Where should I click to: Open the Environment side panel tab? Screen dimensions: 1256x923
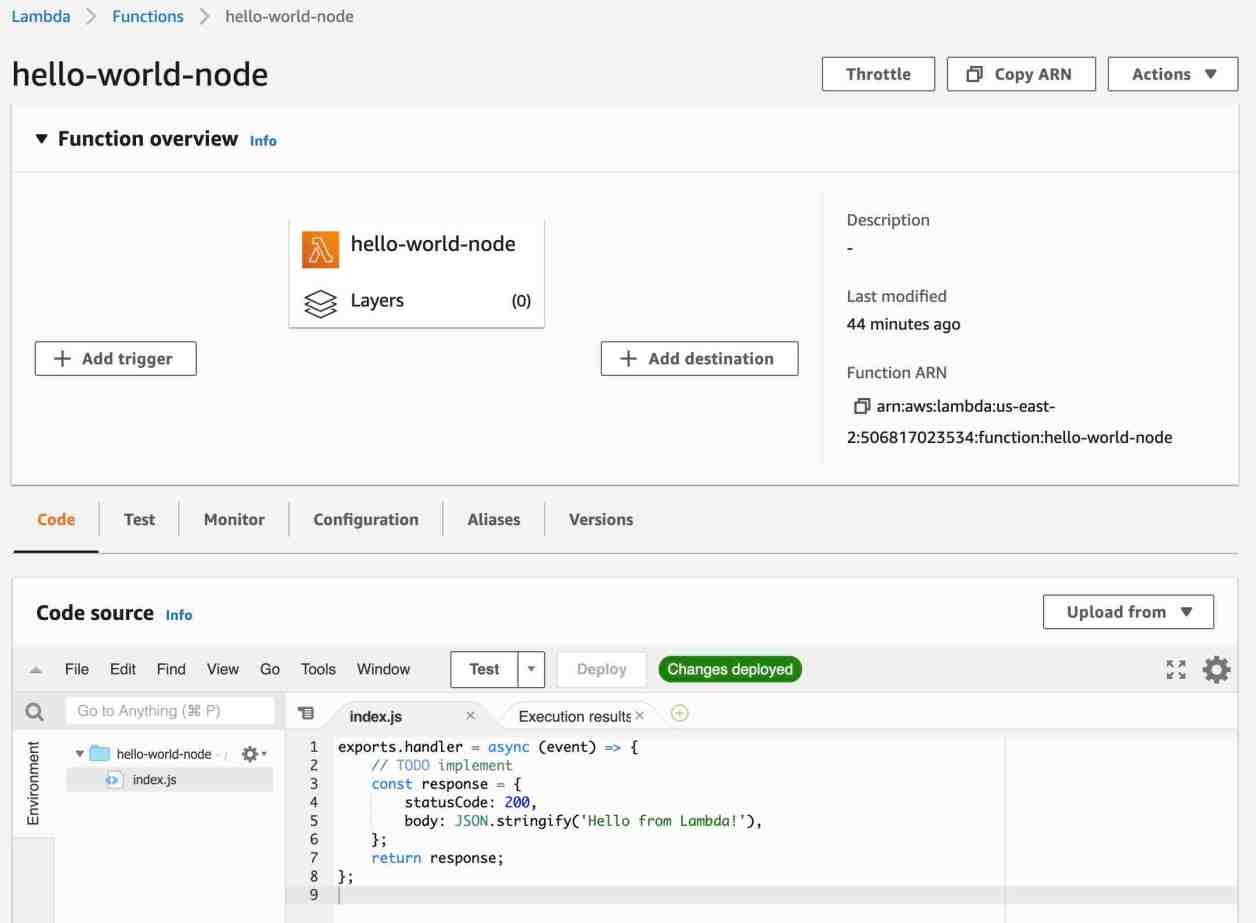(x=33, y=783)
